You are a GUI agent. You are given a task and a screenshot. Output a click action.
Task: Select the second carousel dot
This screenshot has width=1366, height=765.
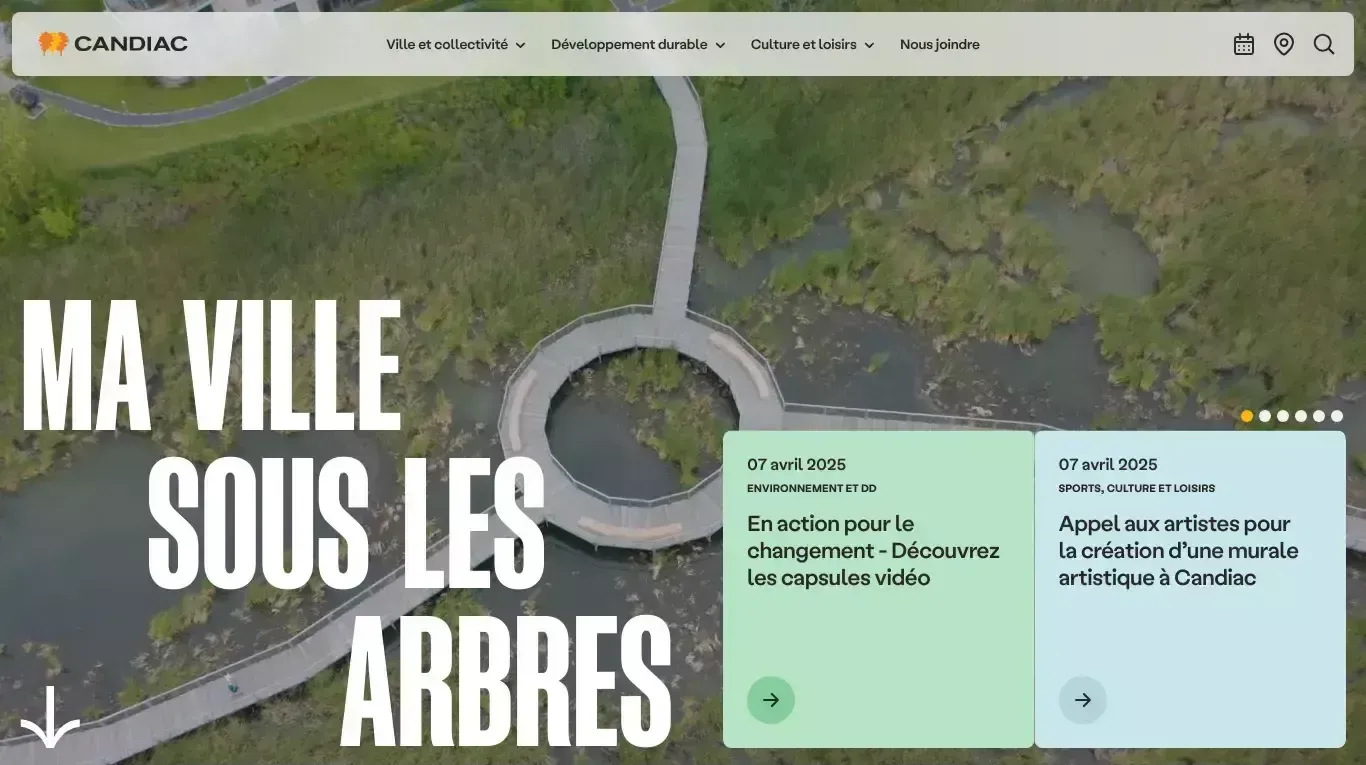(1265, 416)
